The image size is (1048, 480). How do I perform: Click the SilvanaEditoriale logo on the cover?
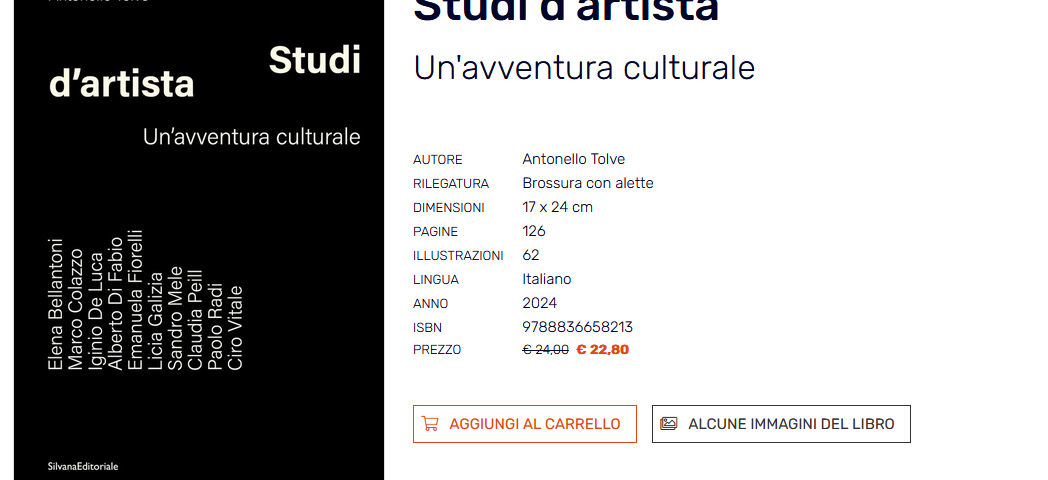(x=83, y=467)
